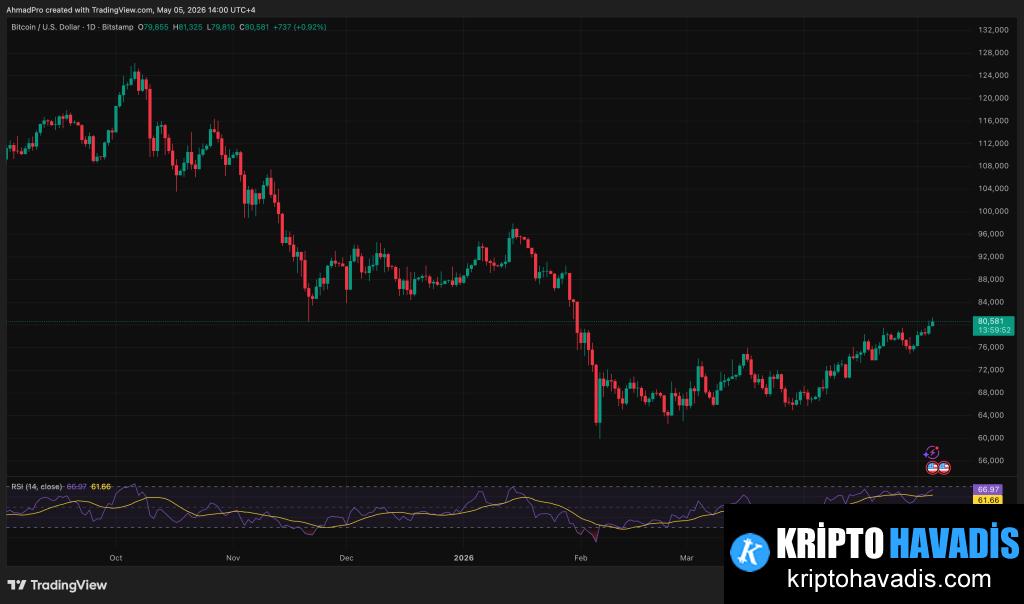Click 124,000 on the price scale
This screenshot has width=1024, height=604.
coord(993,76)
